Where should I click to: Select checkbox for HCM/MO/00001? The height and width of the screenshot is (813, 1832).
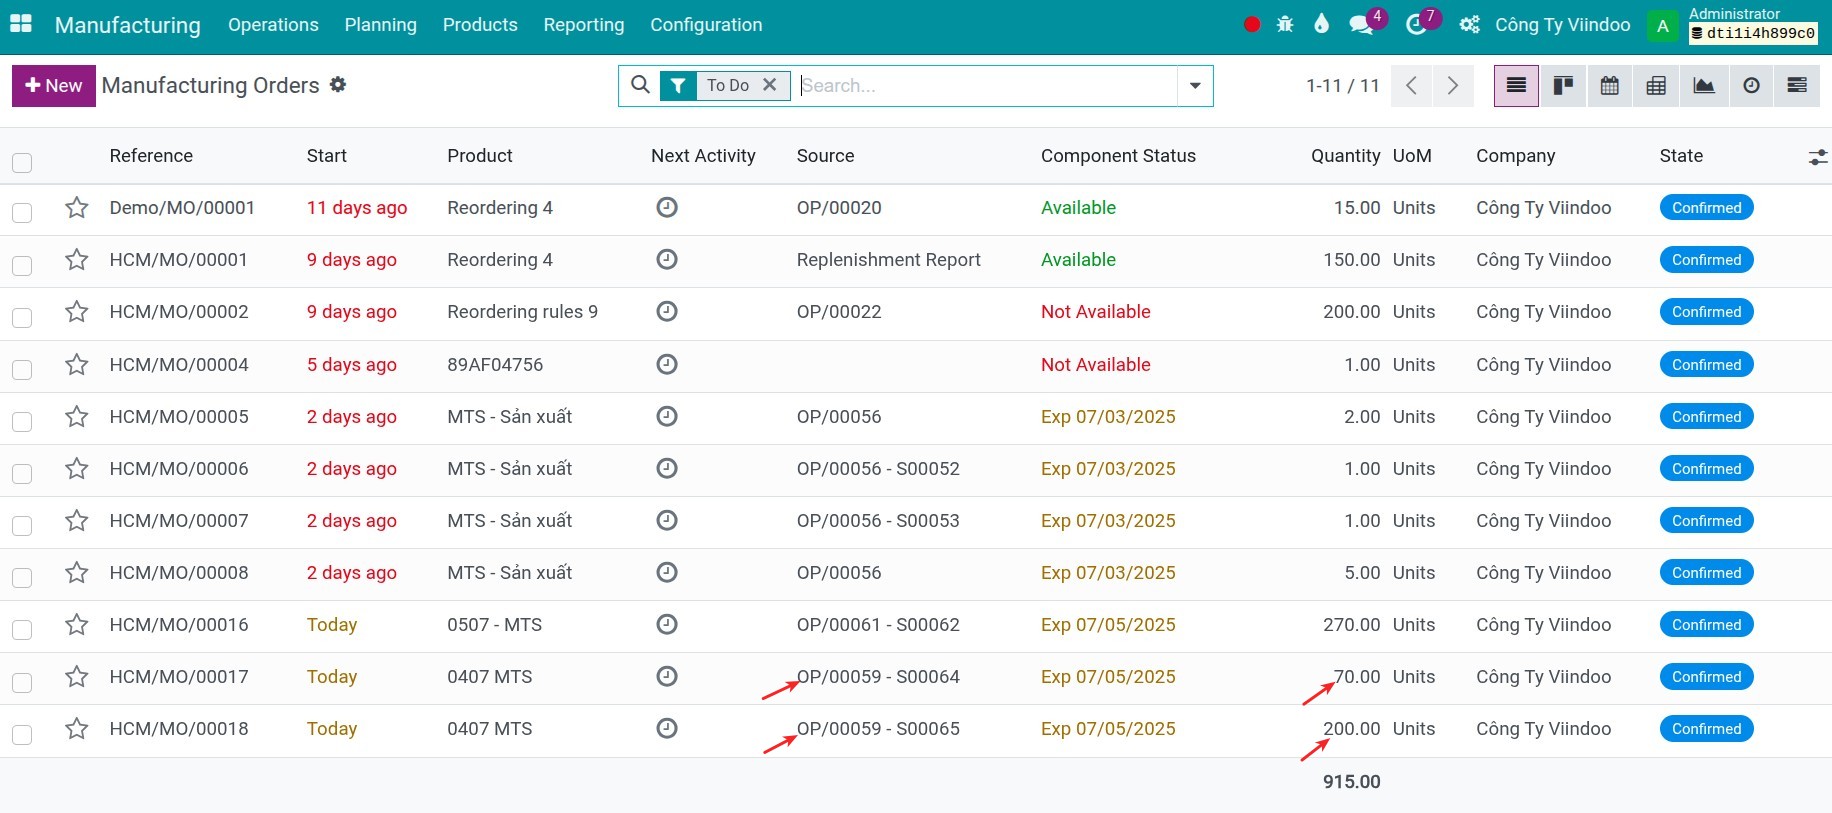[x=22, y=265]
